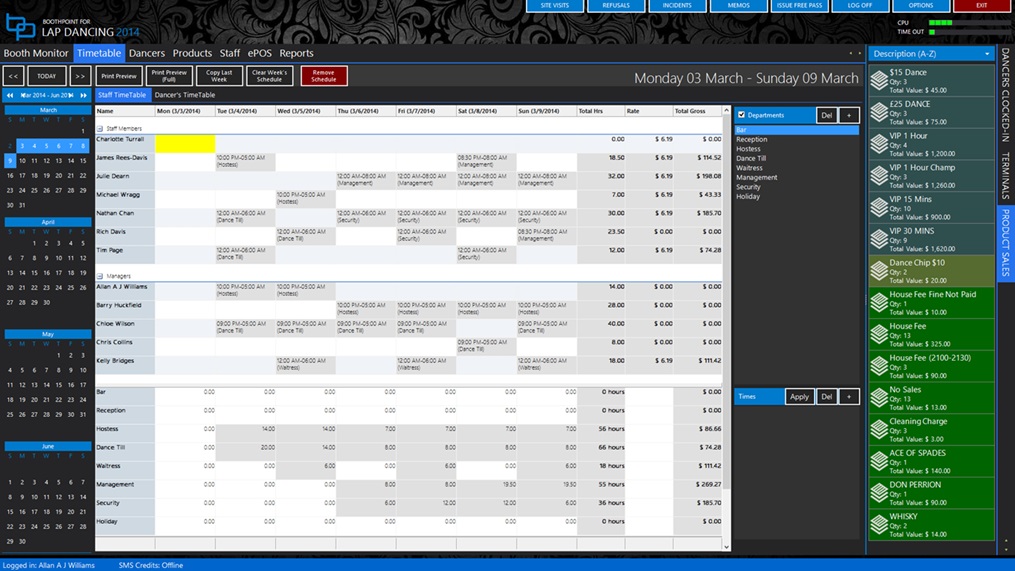
Task: Open the Products tab
Action: [192, 53]
